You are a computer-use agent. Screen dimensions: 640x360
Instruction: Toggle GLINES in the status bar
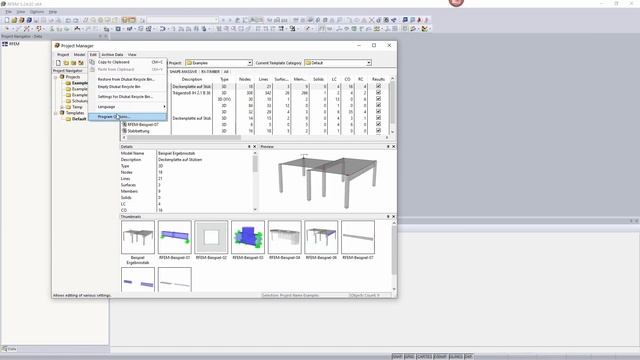pyautogui.click(x=456, y=357)
